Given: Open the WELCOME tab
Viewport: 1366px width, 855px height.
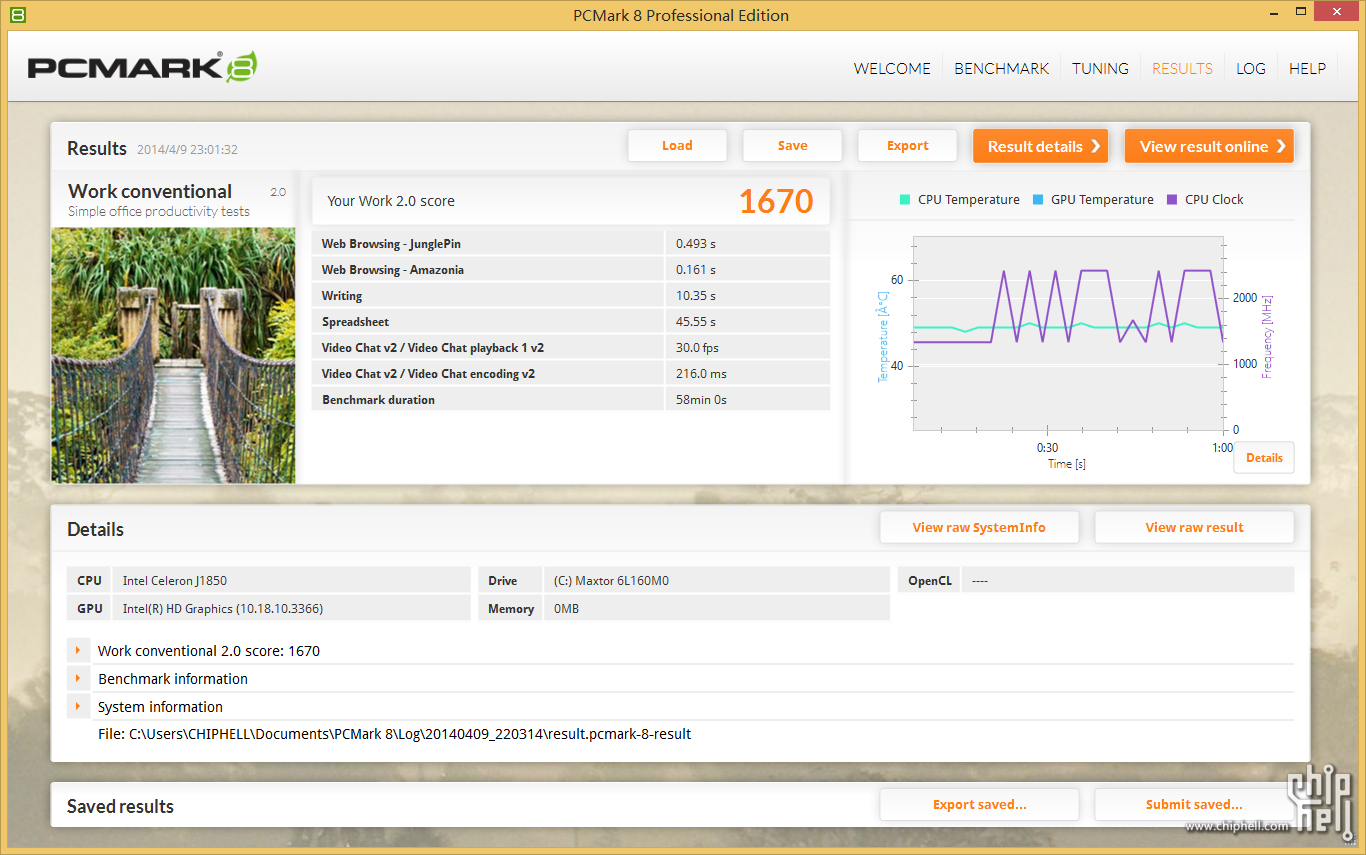Looking at the screenshot, I should (892, 68).
